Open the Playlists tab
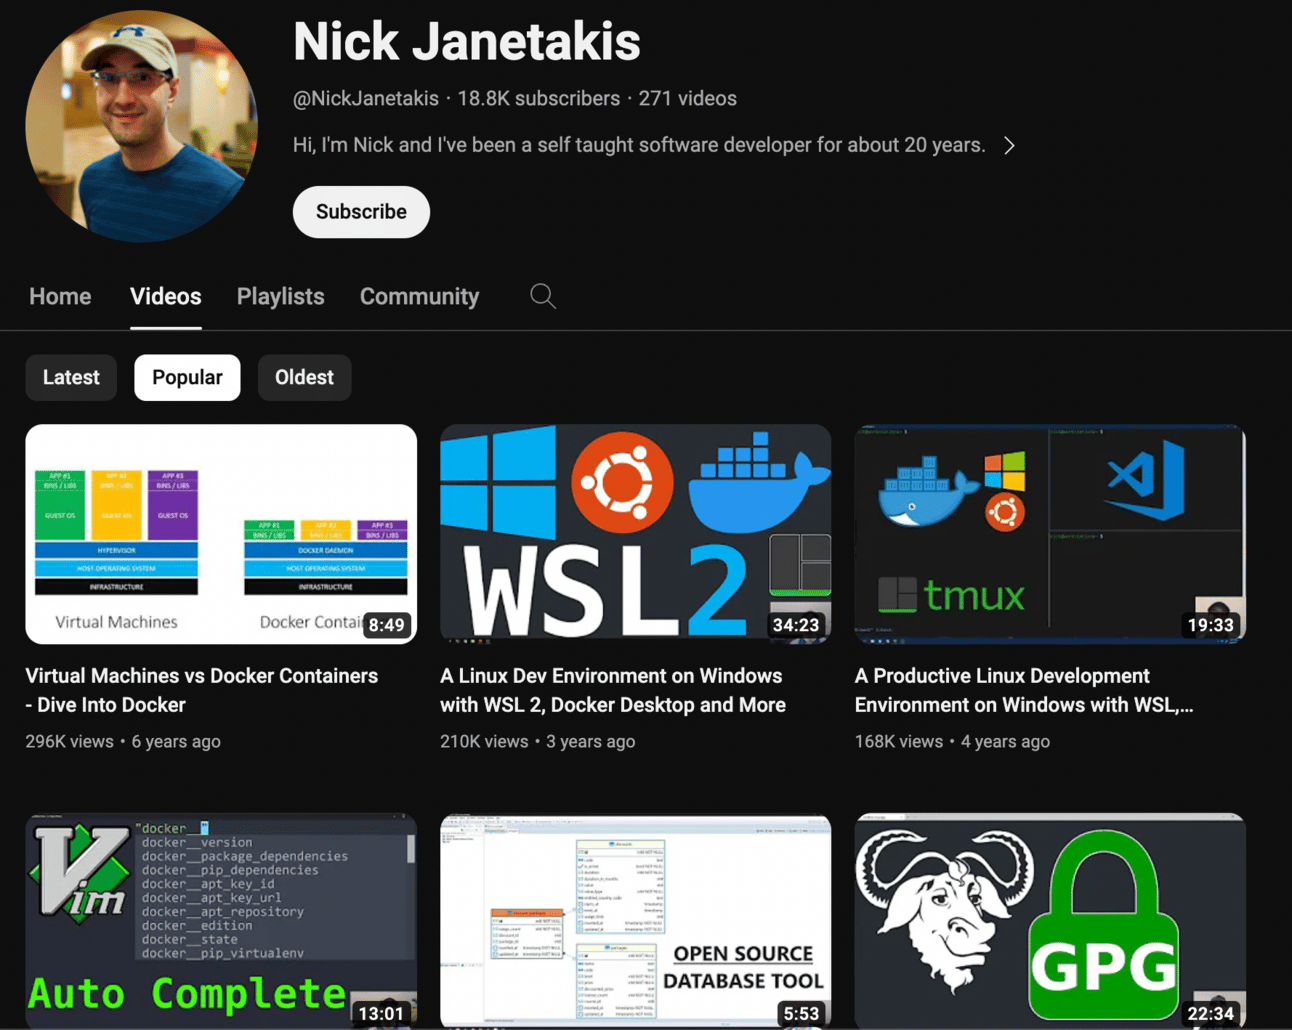1292x1030 pixels. click(x=281, y=296)
